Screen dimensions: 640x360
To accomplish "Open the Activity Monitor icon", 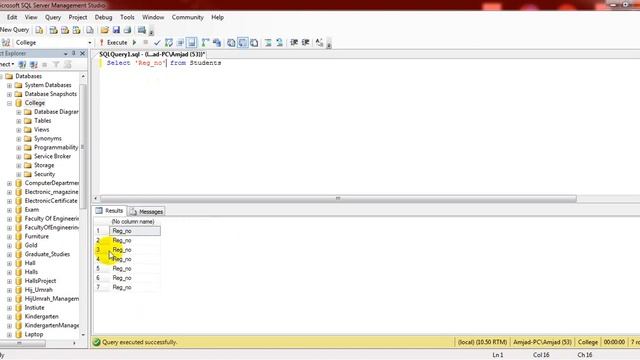I will 142,30.
